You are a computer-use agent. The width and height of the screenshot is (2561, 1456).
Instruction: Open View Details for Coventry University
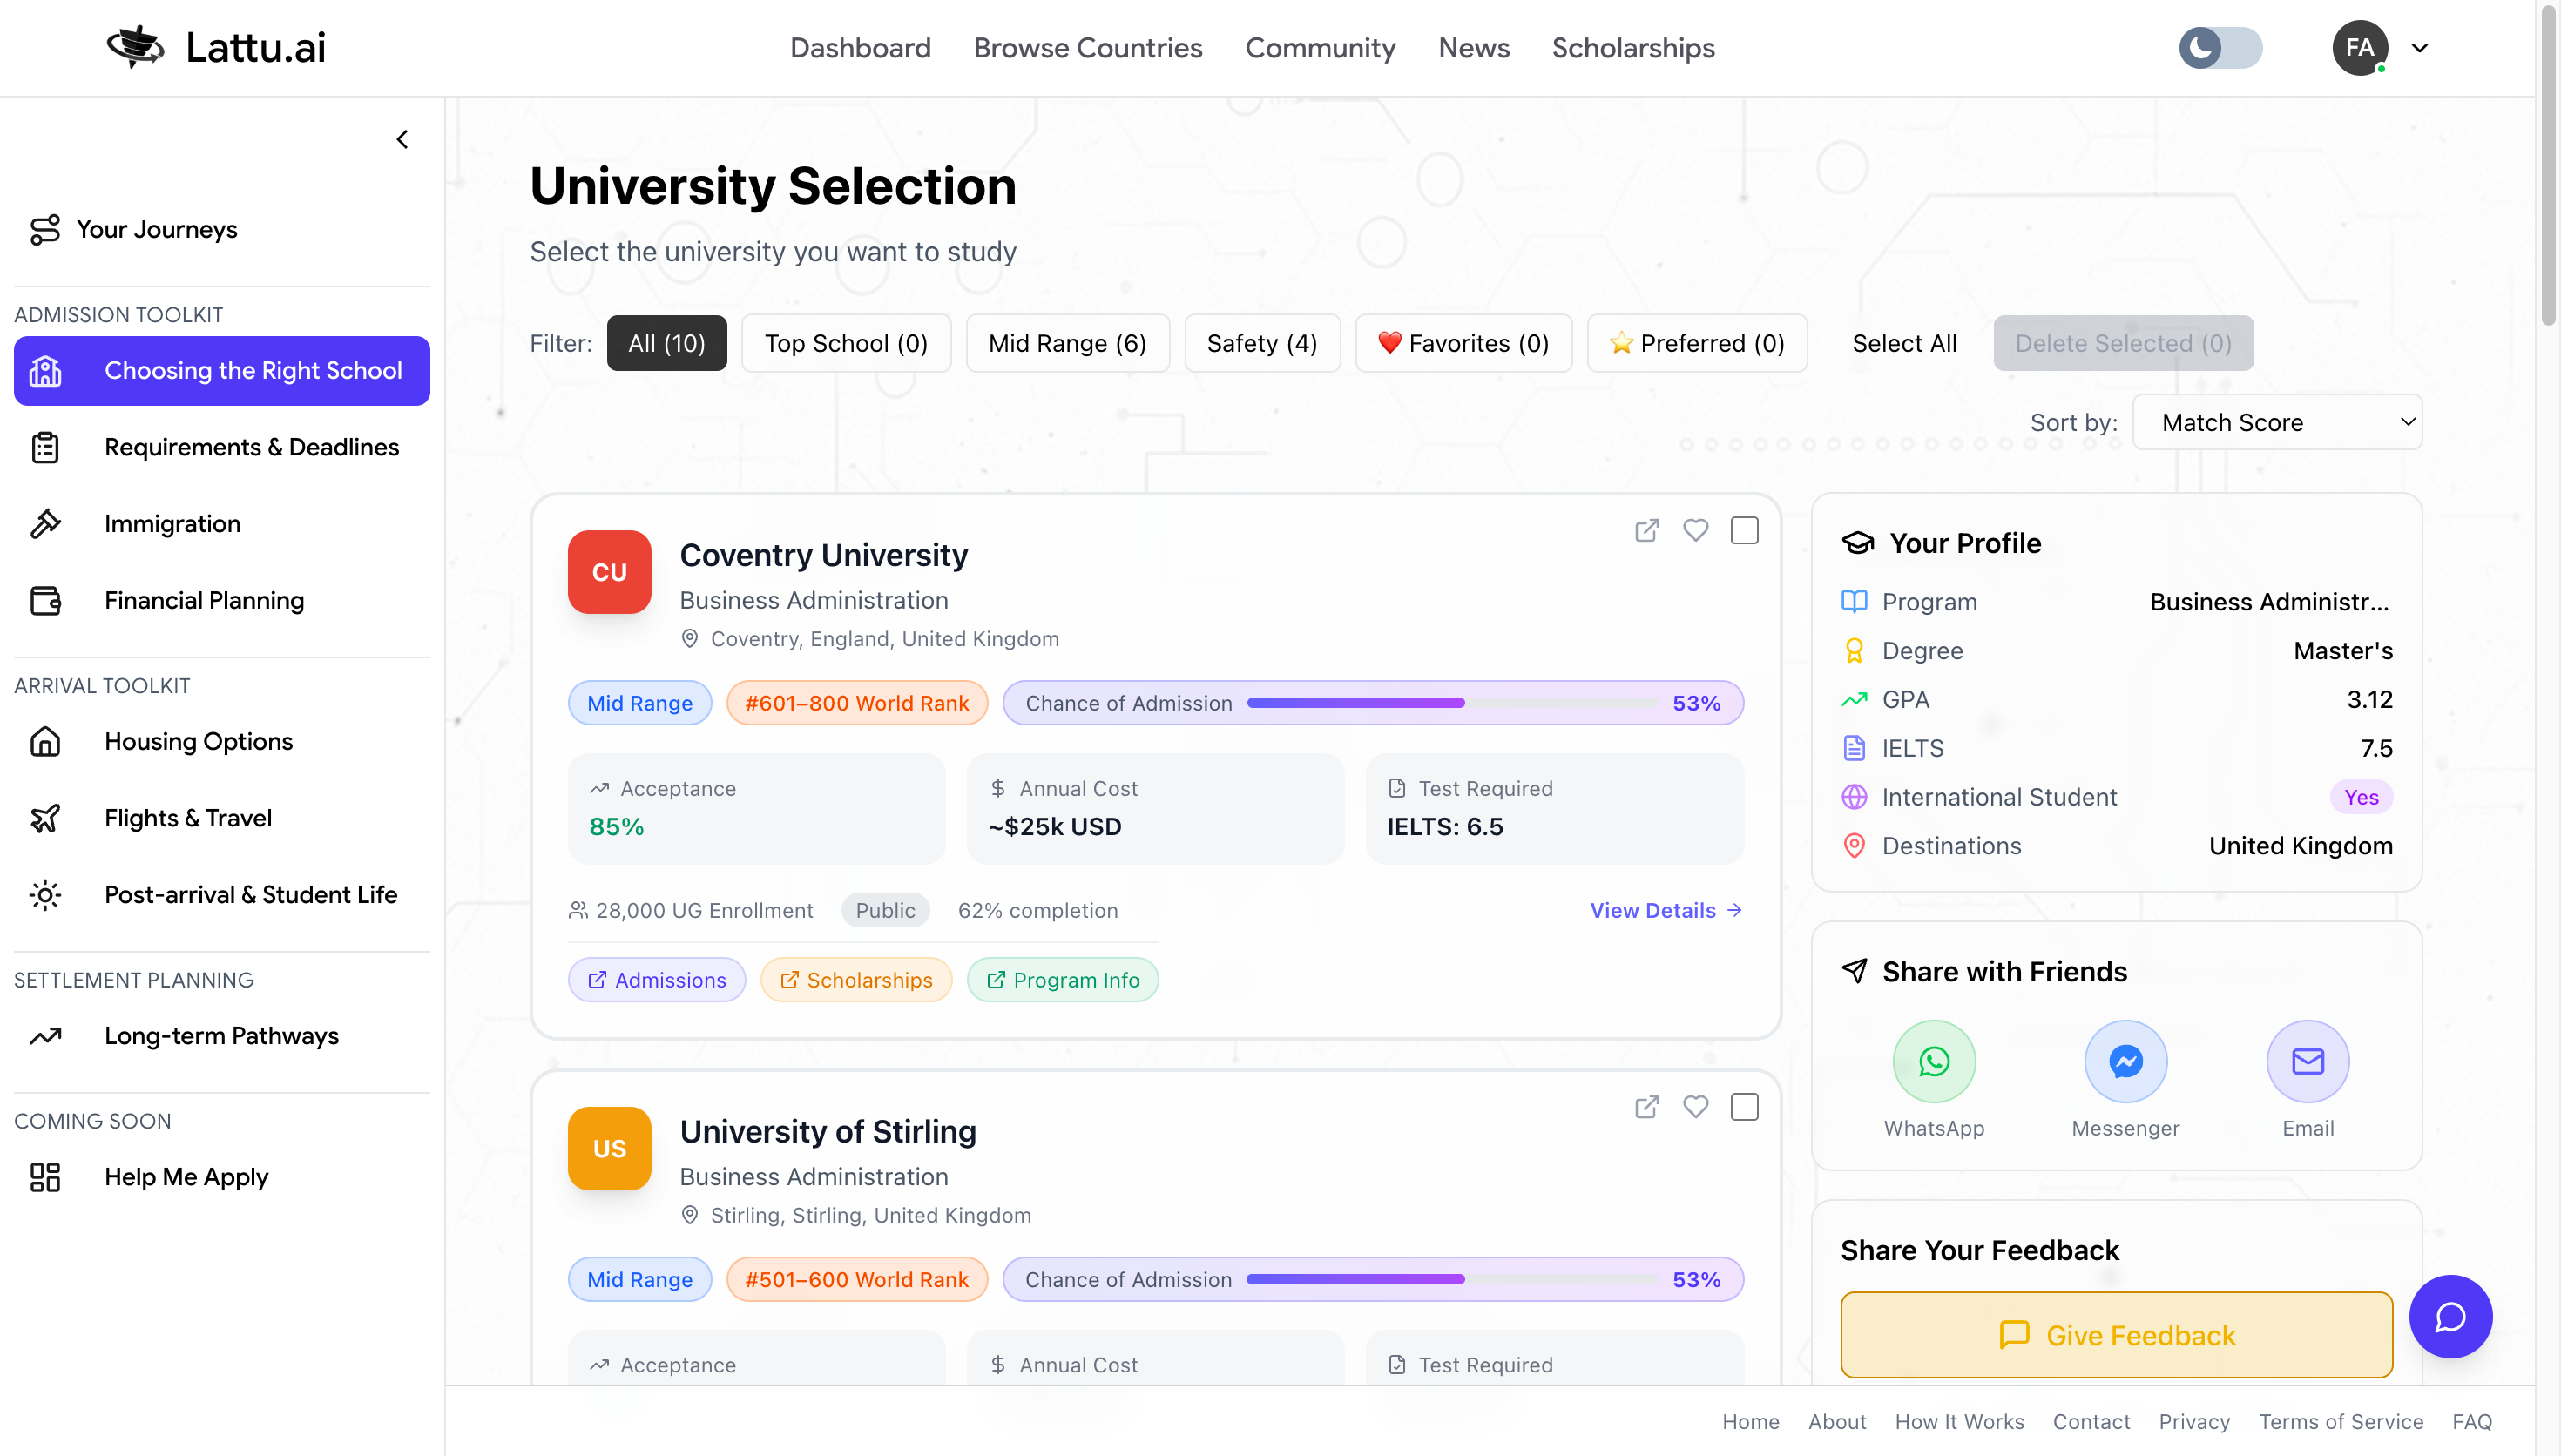(x=1666, y=910)
